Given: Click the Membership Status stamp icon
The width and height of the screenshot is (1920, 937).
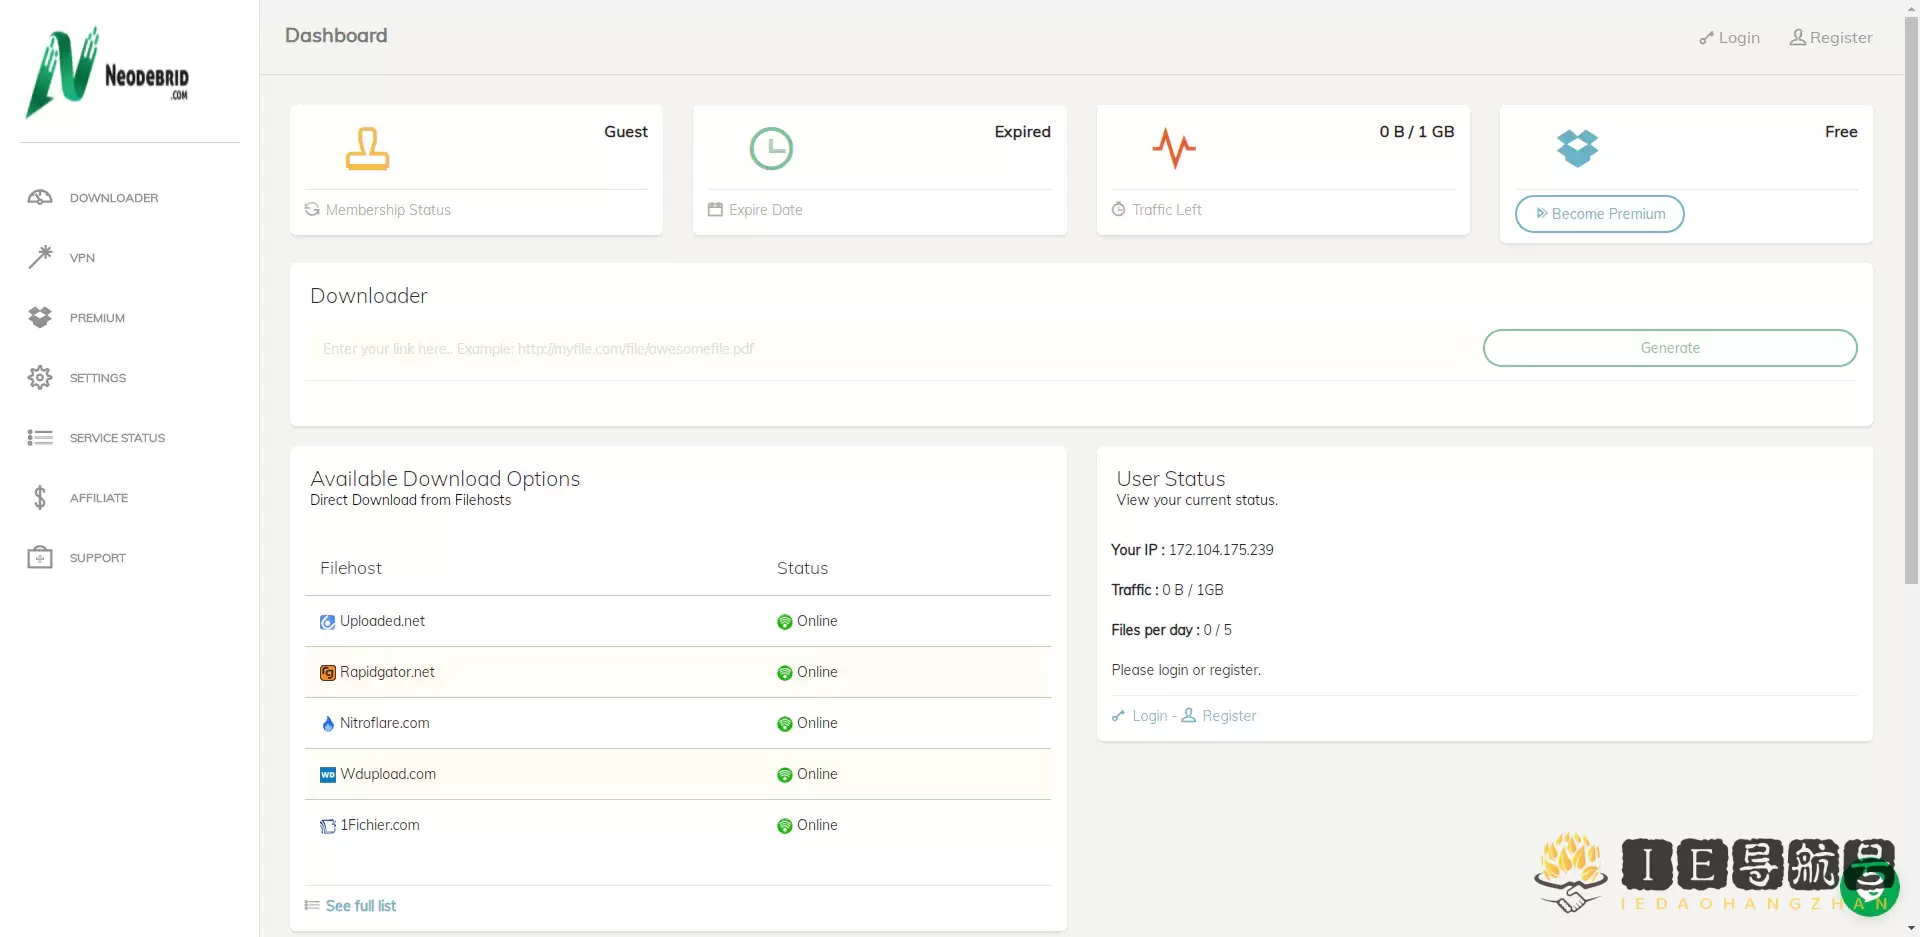Looking at the screenshot, I should pyautogui.click(x=367, y=149).
